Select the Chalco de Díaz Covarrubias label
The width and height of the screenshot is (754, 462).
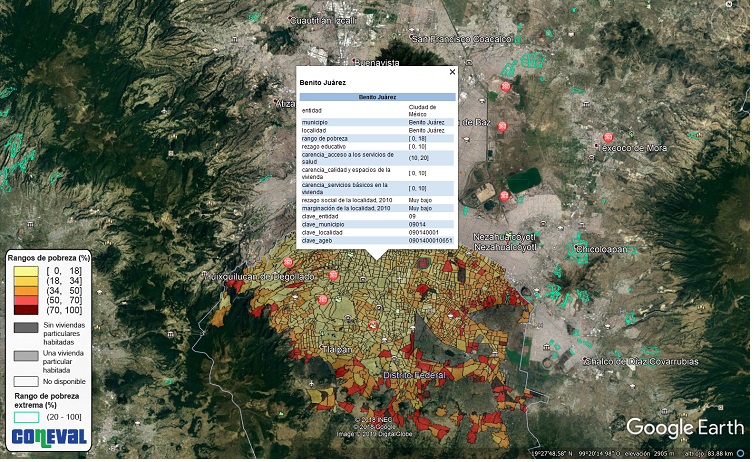coord(641,360)
